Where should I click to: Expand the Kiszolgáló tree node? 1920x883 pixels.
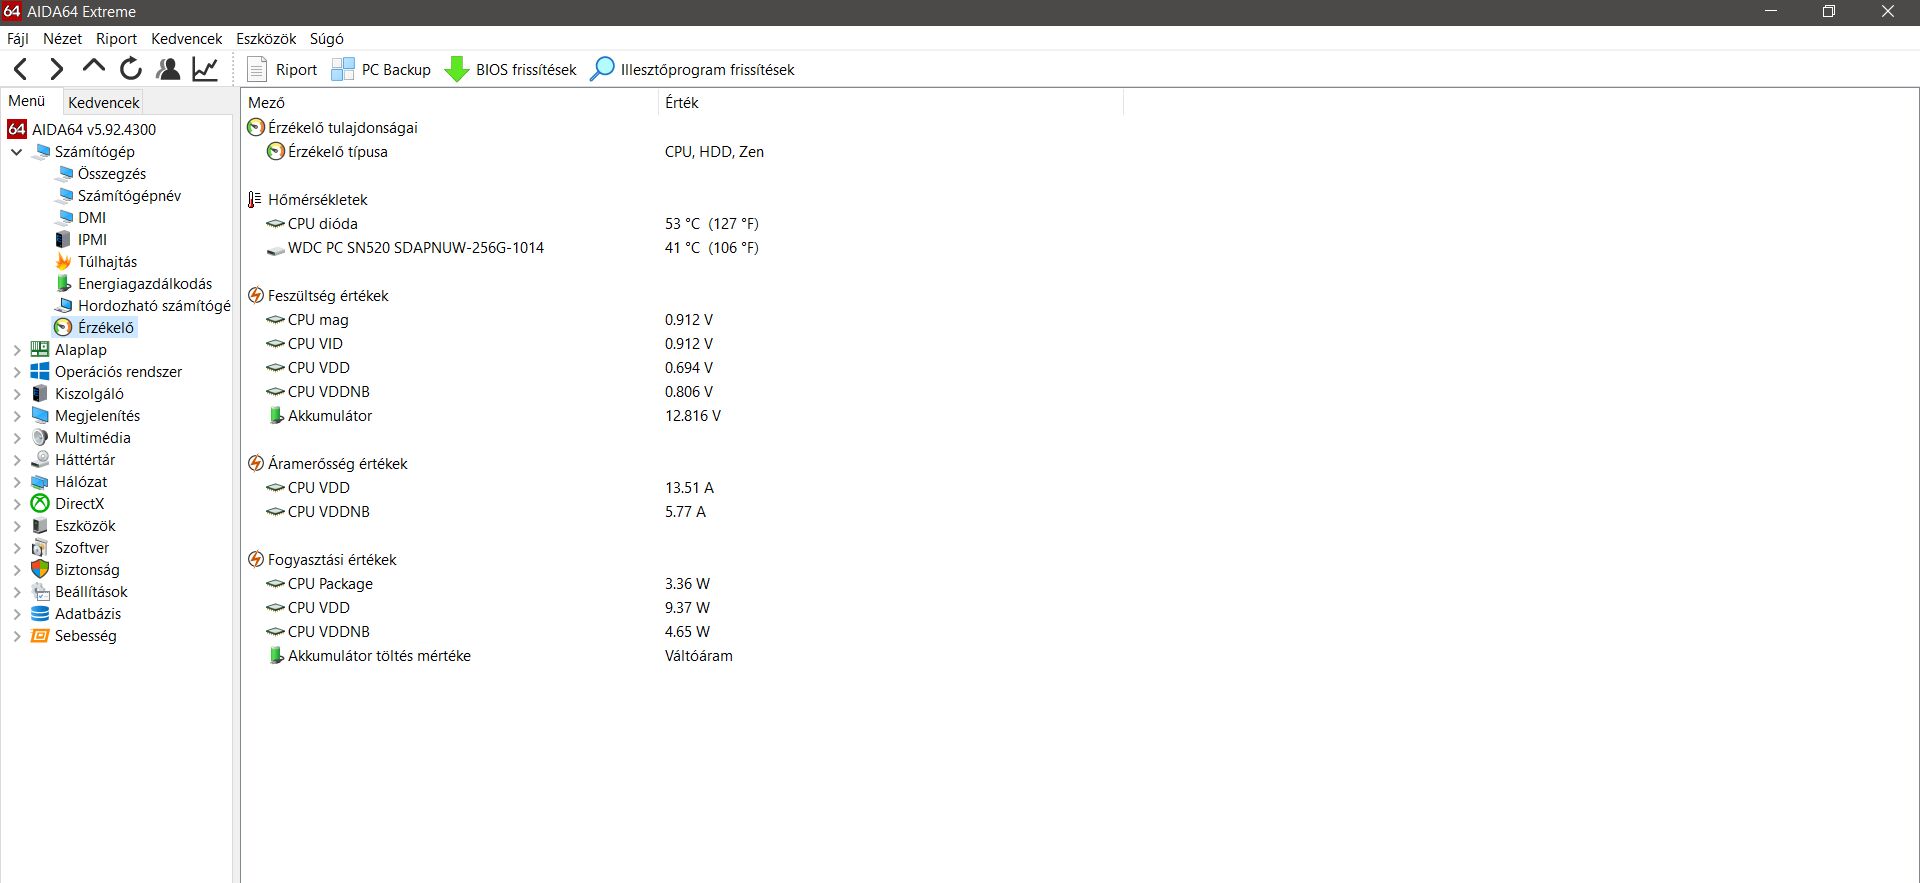tap(16, 394)
